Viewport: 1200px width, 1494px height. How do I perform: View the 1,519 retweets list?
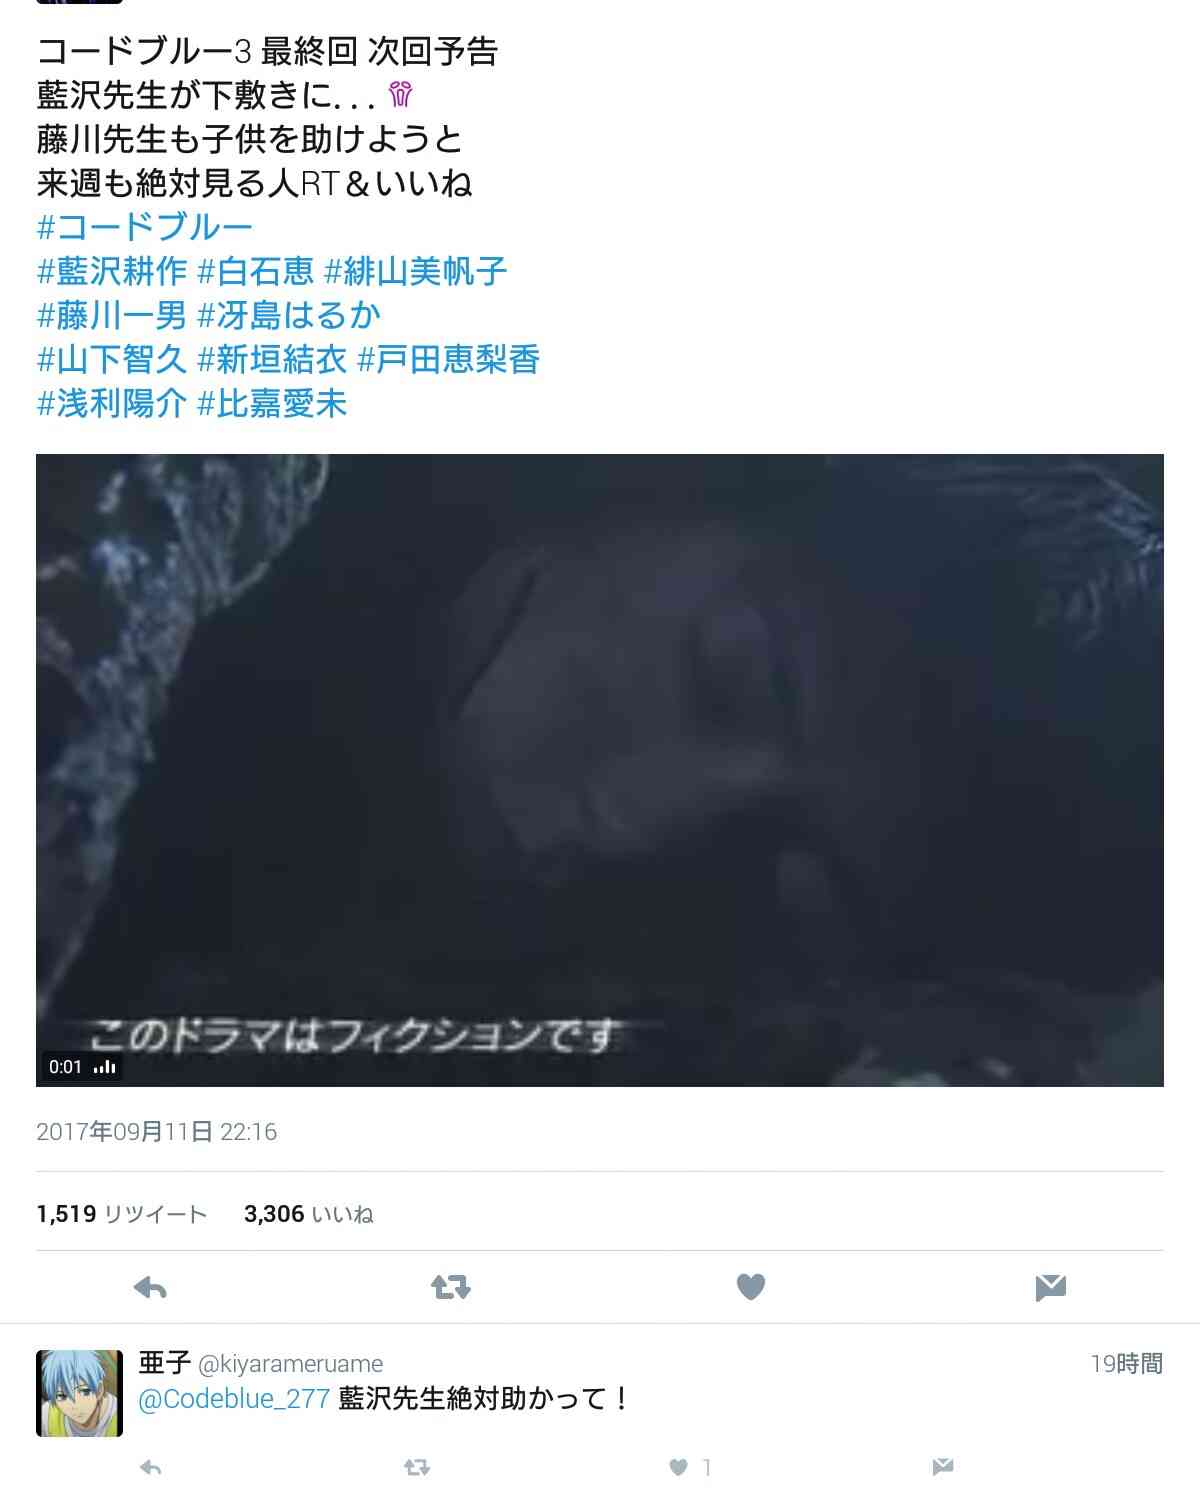point(122,1214)
